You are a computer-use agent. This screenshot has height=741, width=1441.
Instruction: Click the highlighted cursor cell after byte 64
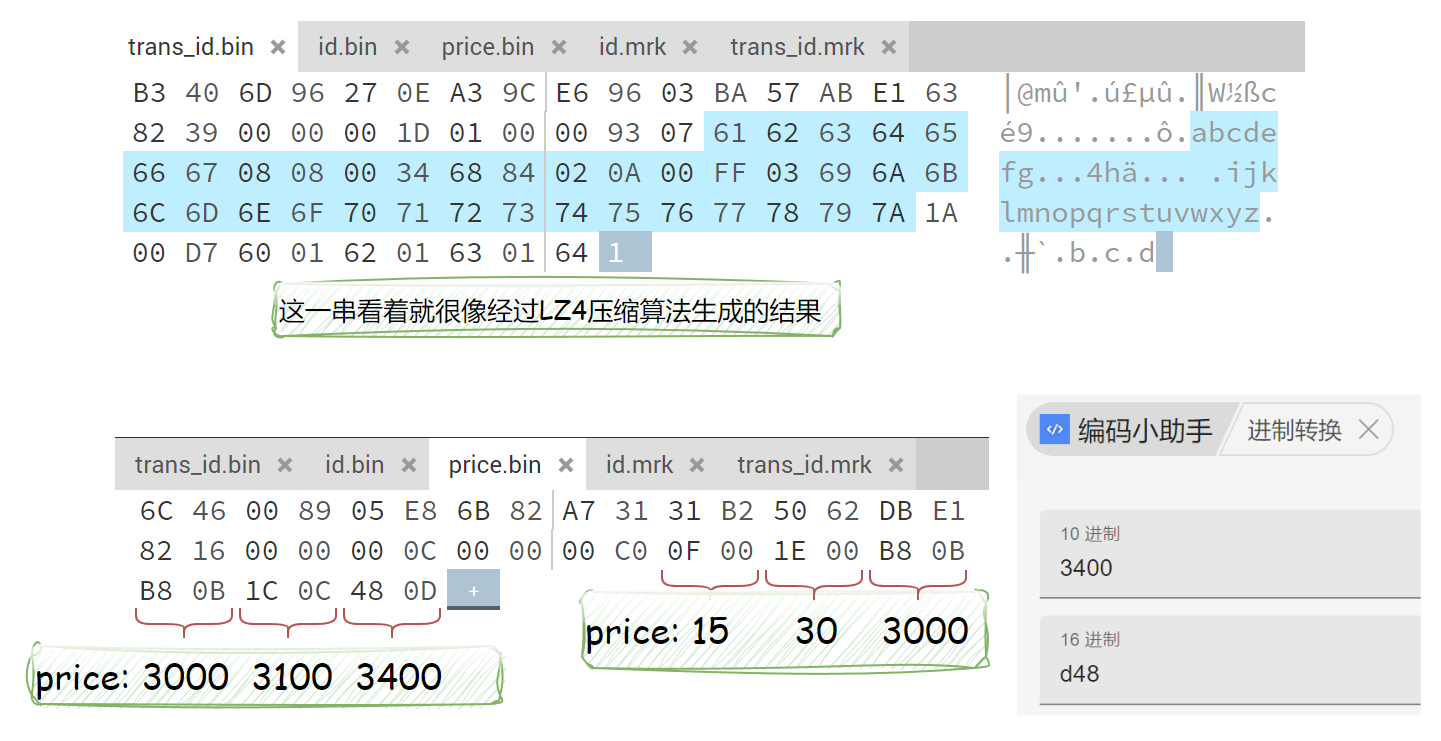tap(625, 253)
